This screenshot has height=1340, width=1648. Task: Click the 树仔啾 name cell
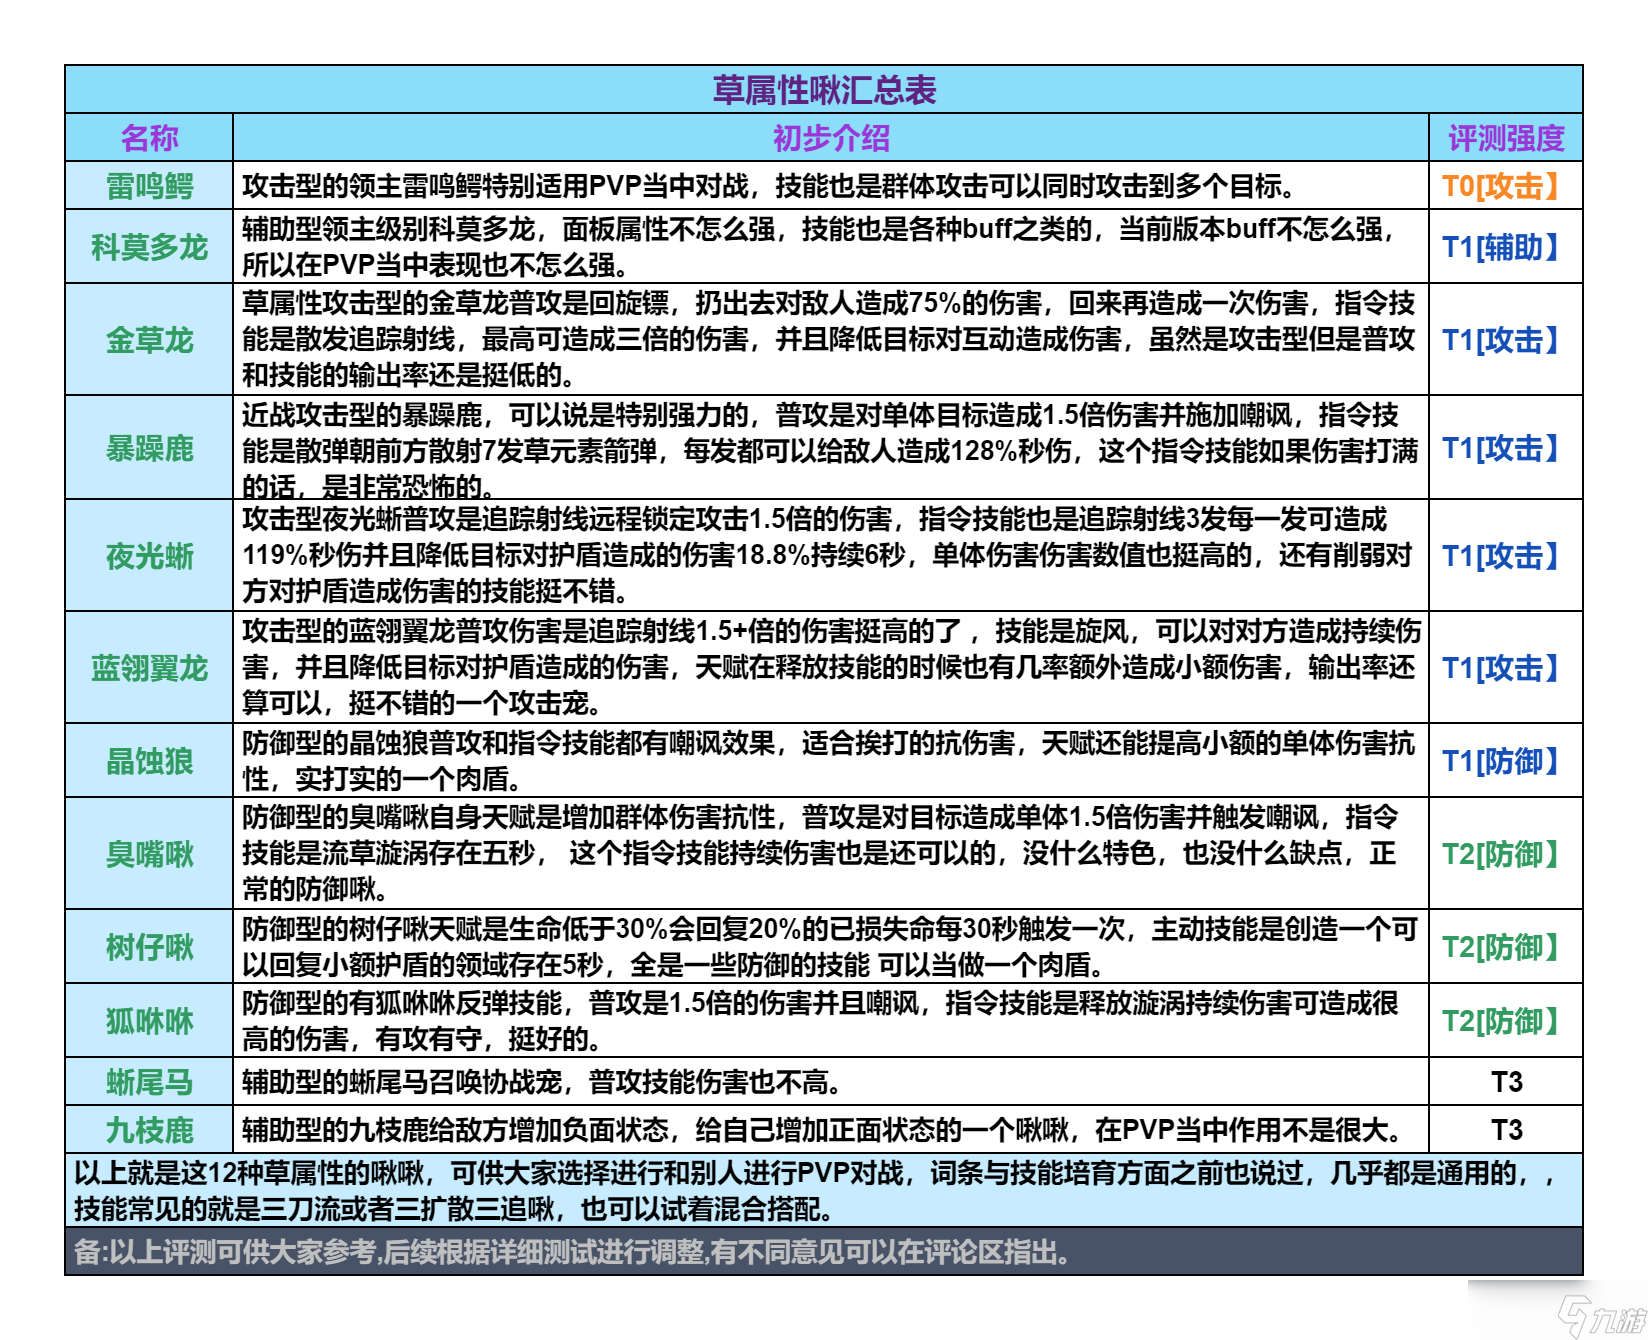click(149, 947)
